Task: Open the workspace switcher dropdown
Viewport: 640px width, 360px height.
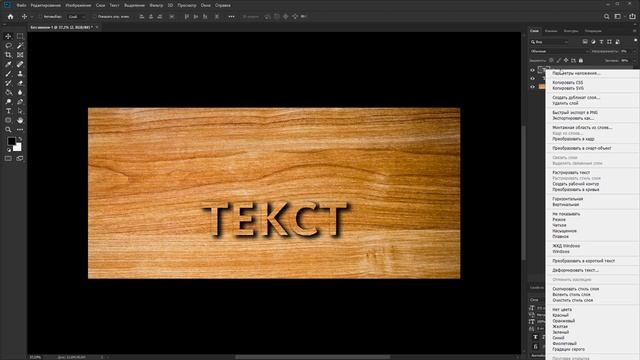Action: tap(619, 17)
